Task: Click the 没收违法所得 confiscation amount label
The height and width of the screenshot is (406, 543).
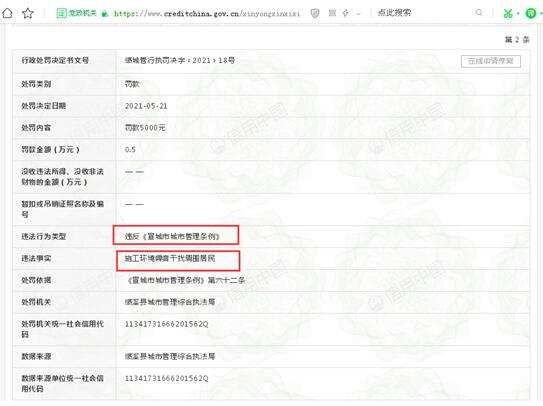Action: 63,177
